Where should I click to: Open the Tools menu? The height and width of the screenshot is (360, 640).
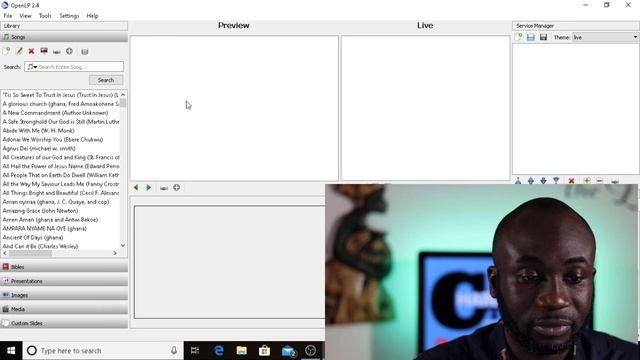(x=45, y=16)
